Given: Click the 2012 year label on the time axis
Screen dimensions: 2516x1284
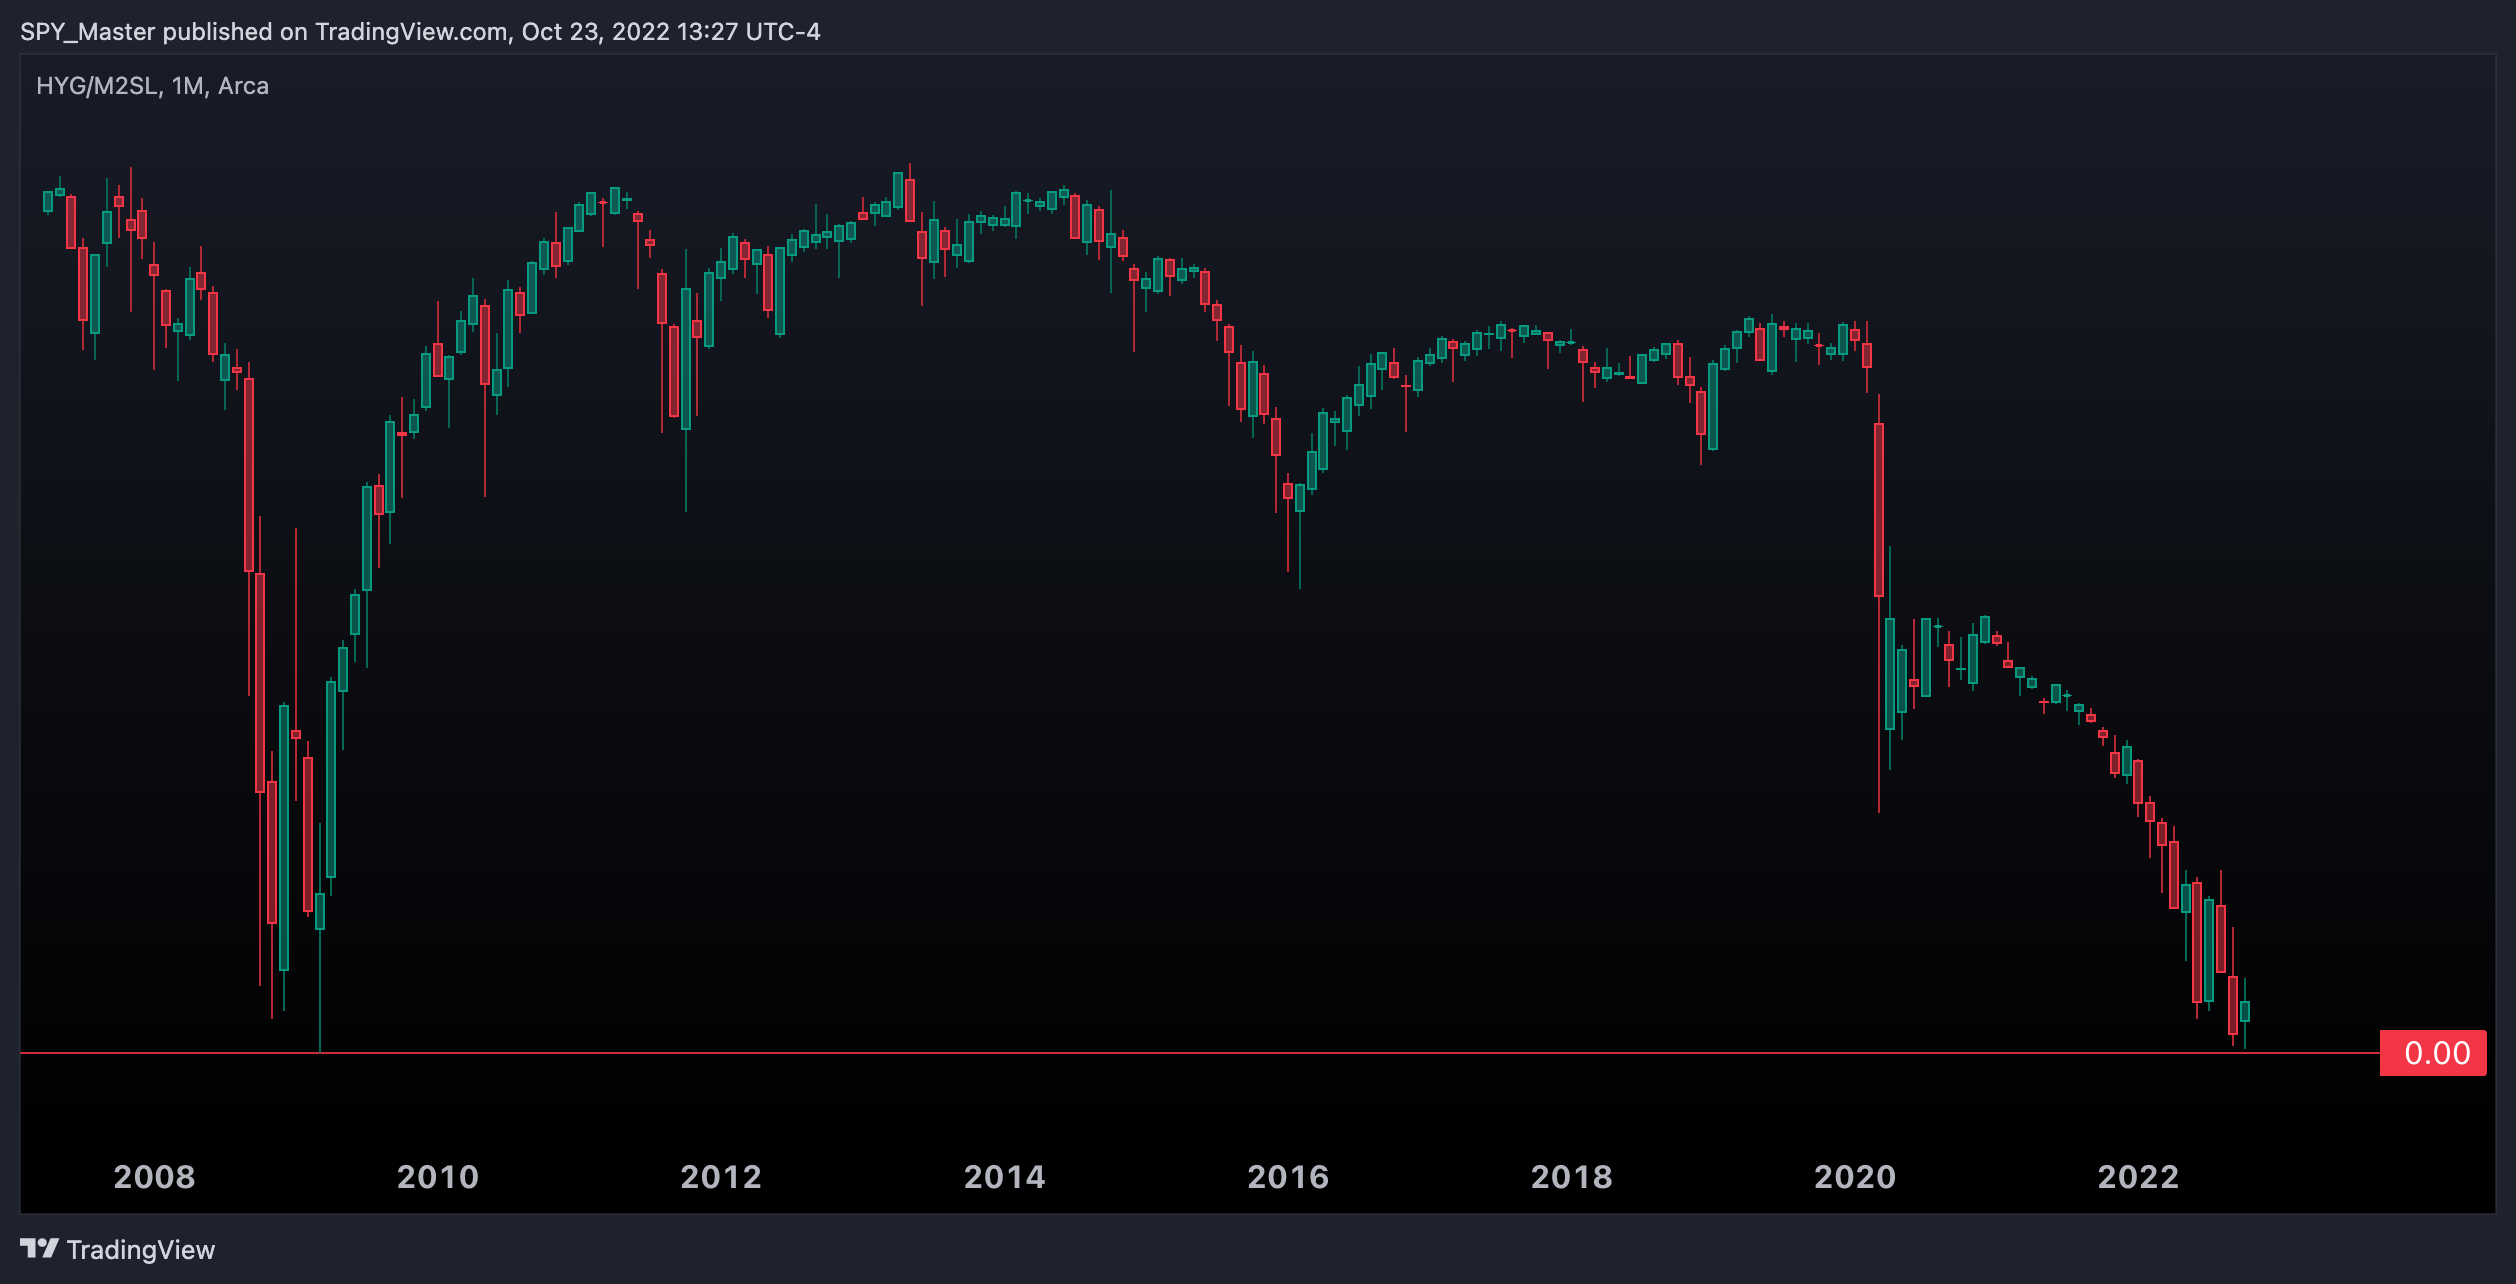Looking at the screenshot, I should (721, 1177).
